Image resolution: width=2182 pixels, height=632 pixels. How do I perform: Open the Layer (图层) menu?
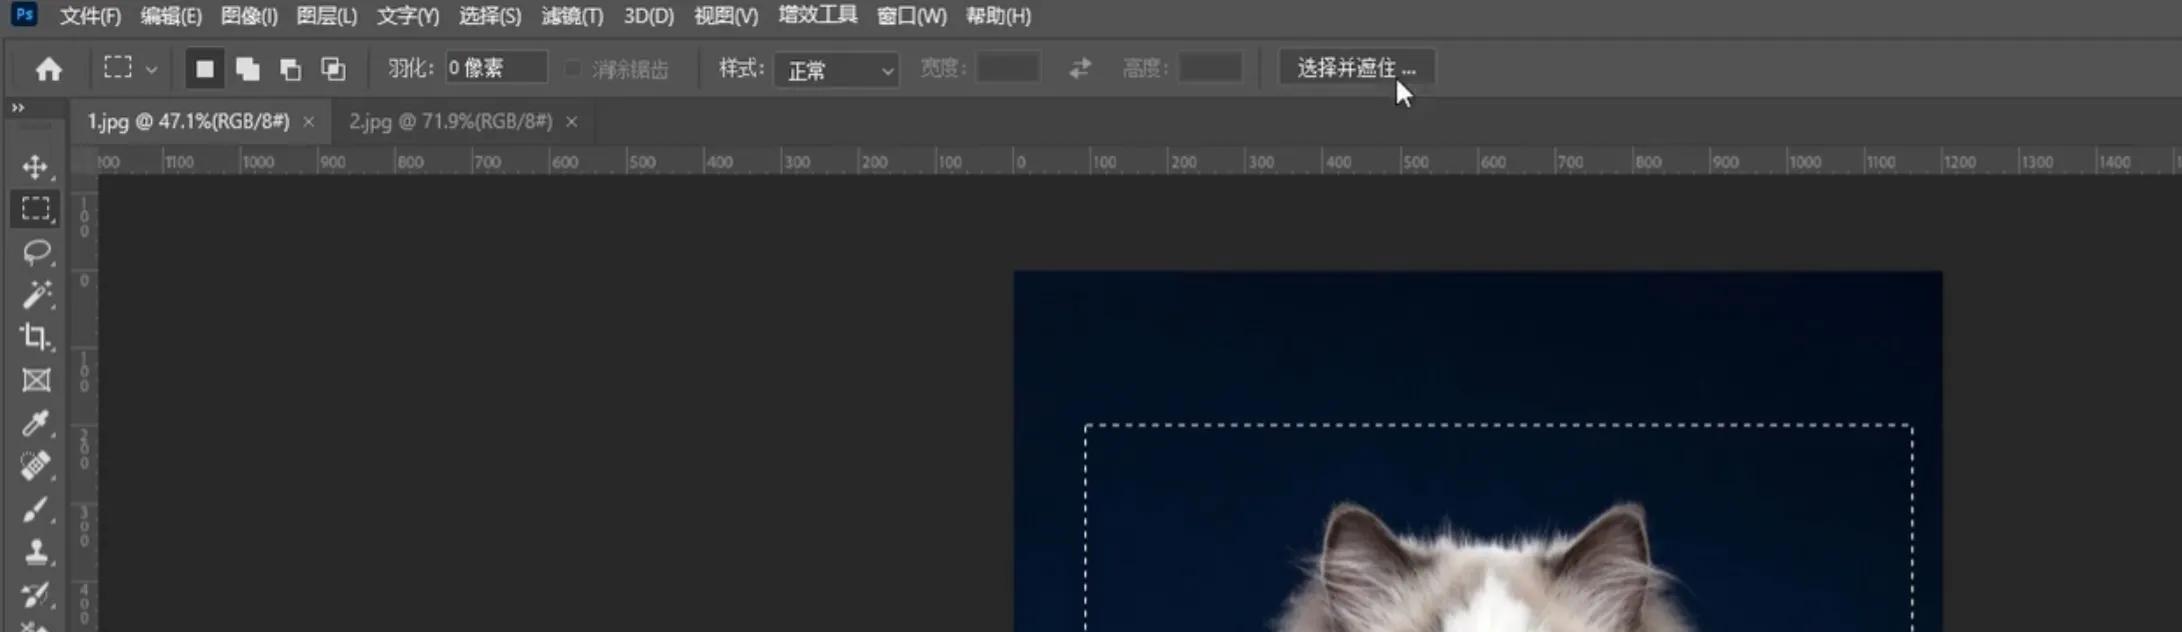click(327, 16)
